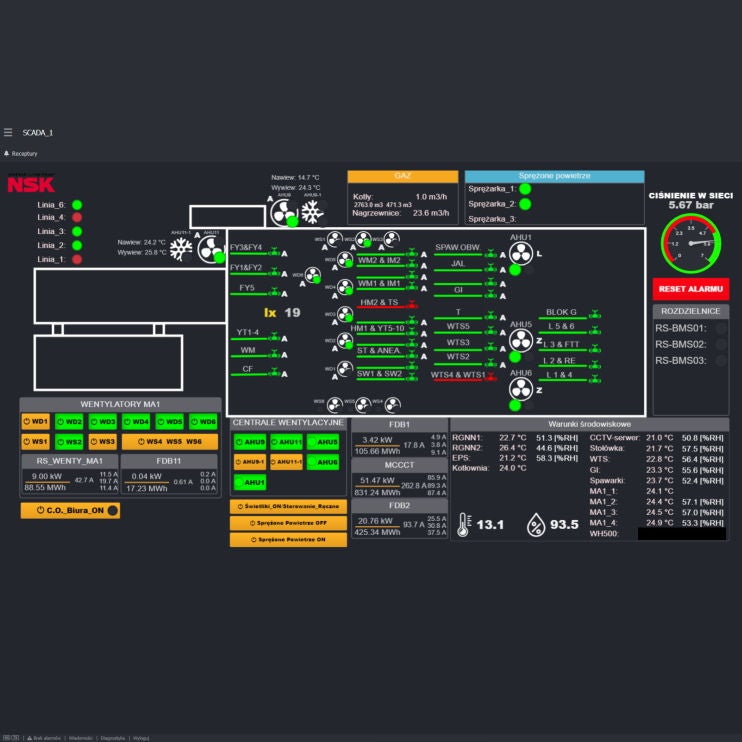Image resolution: width=742 pixels, height=742 pixels.
Task: Toggle the AHU9-1 unit button
Action: [x=249, y=462]
